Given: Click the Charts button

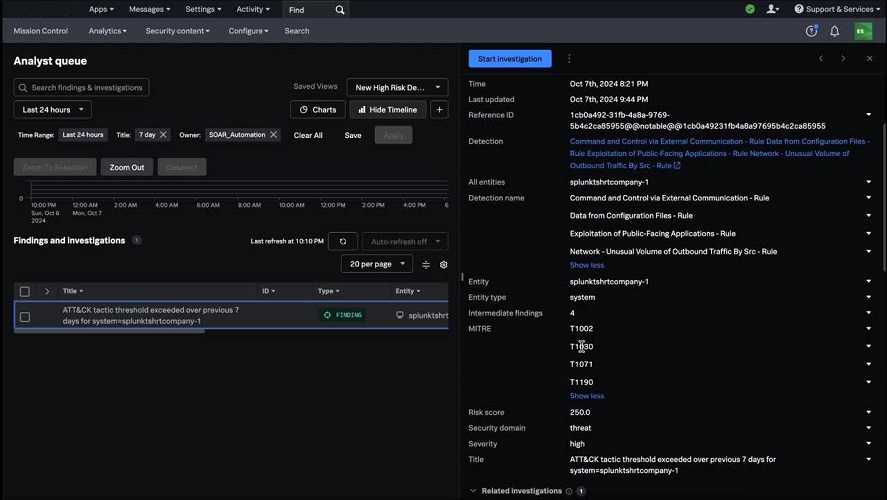Looking at the screenshot, I should [318, 110].
